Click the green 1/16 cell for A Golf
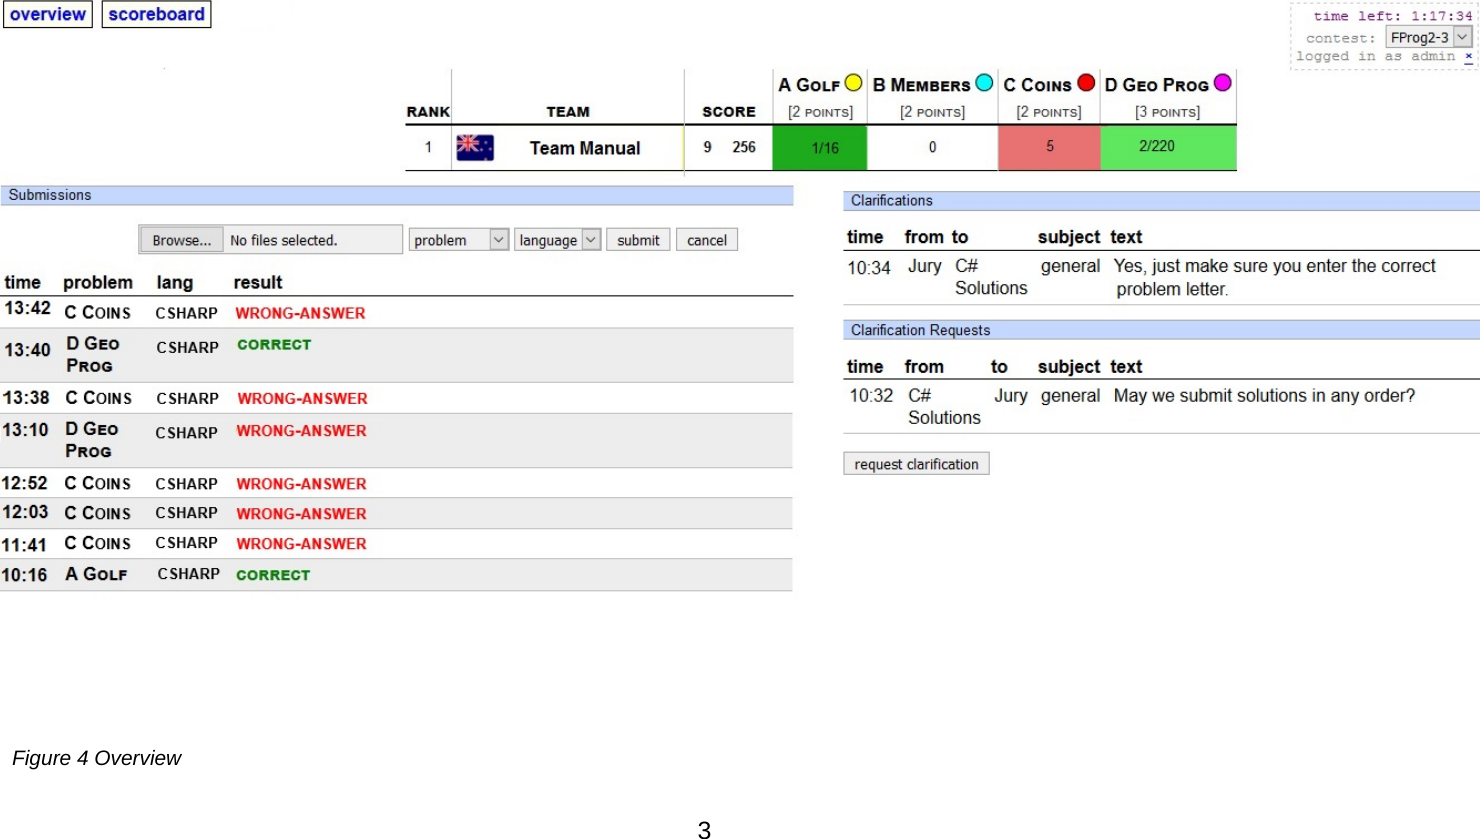Image resolution: width=1480 pixels, height=839 pixels. pos(820,148)
